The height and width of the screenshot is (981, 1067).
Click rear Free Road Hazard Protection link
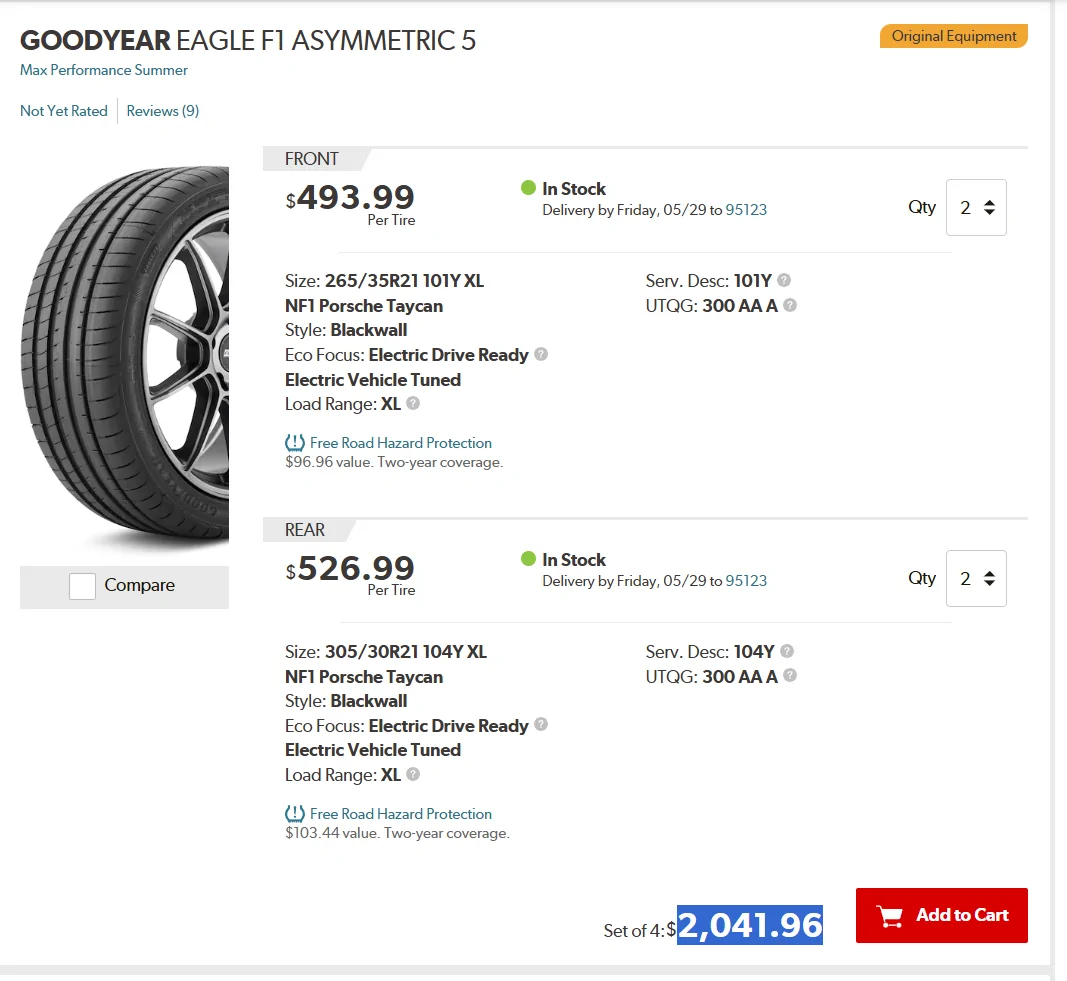coord(400,814)
